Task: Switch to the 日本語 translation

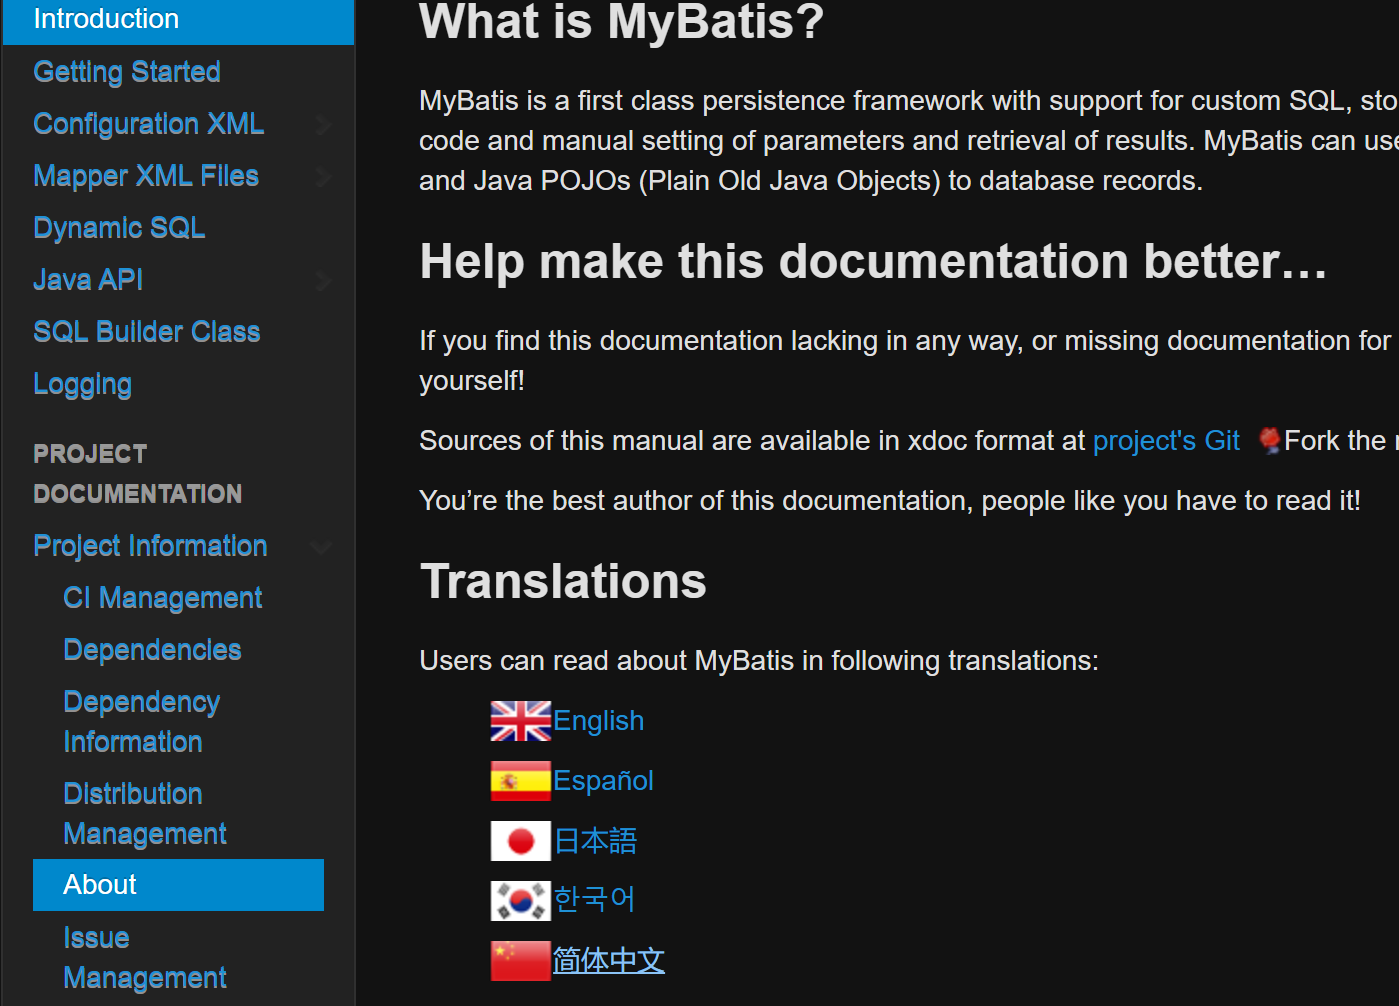Action: point(595,841)
